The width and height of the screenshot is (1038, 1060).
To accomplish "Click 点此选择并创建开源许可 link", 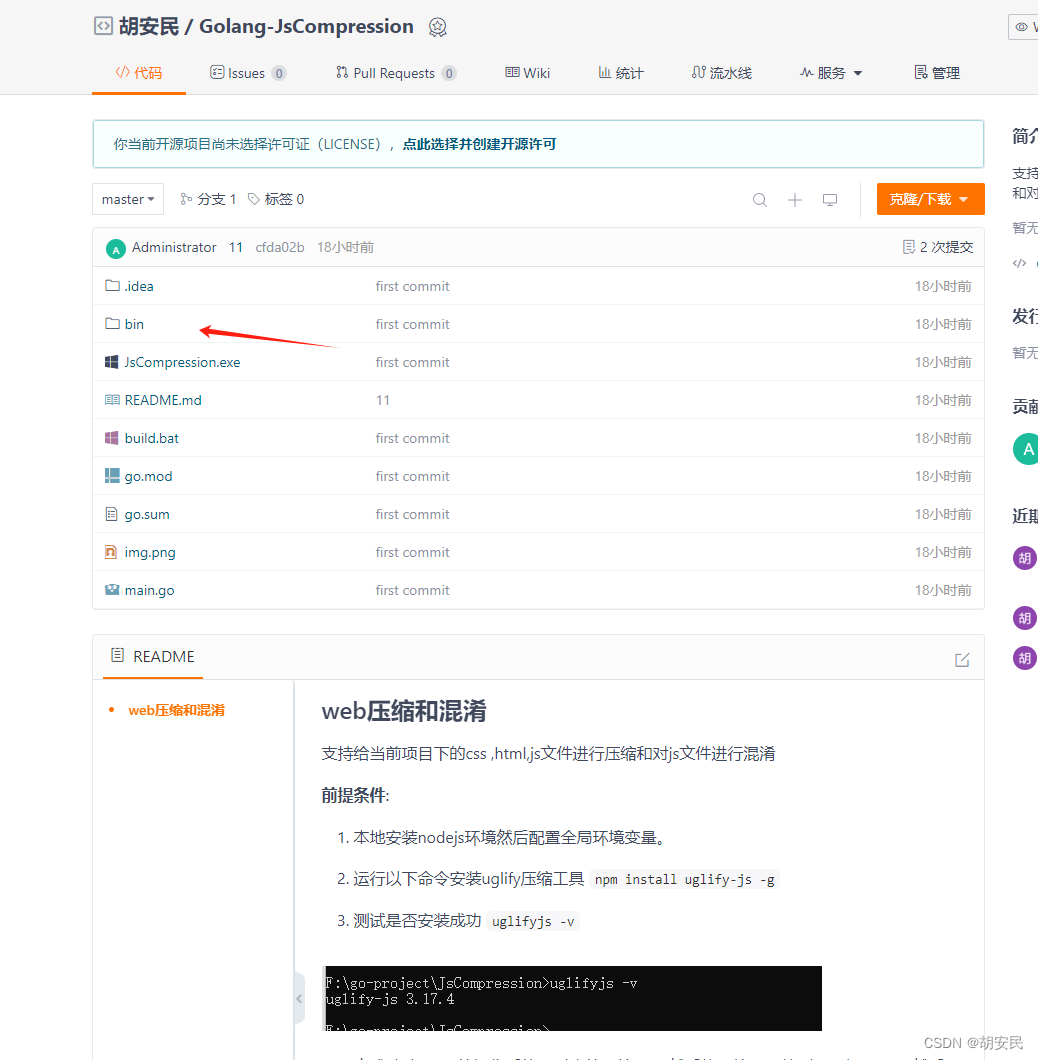I will pos(479,144).
